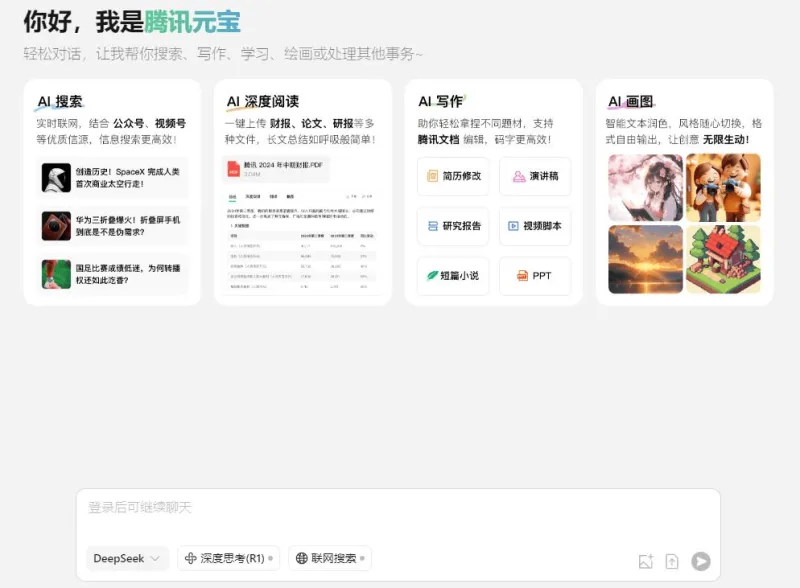Click the globe icon of 联网搜索
This screenshot has width=800, height=588.
tap(302, 558)
